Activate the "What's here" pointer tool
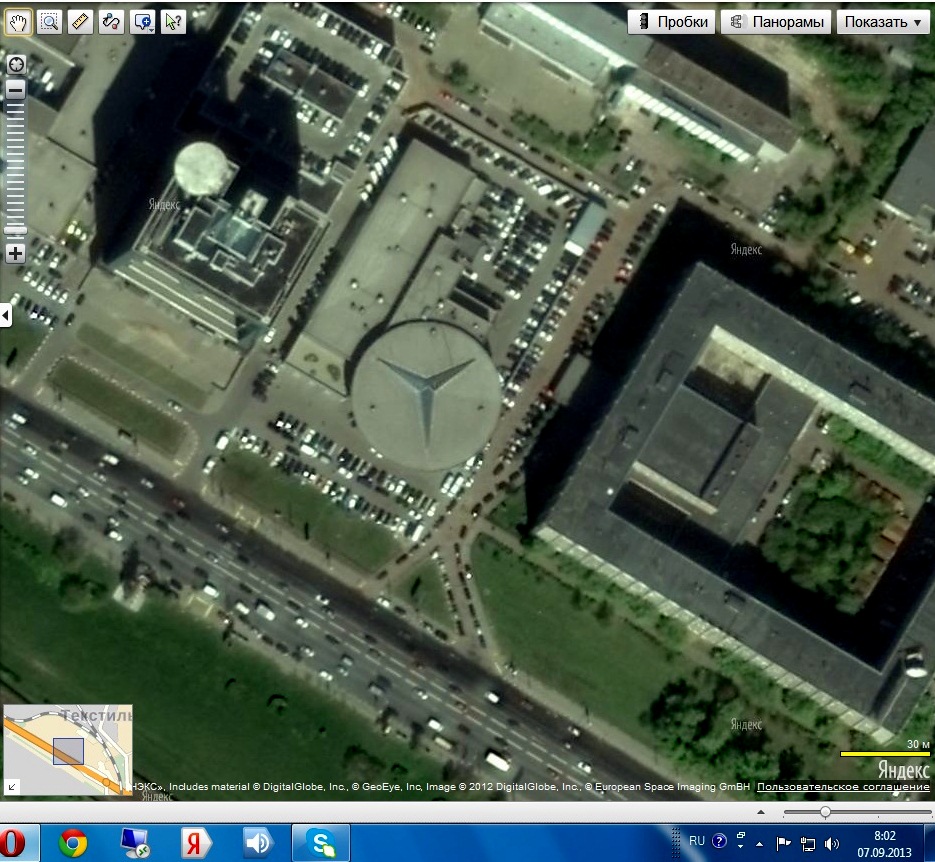935x862 pixels. point(173,22)
